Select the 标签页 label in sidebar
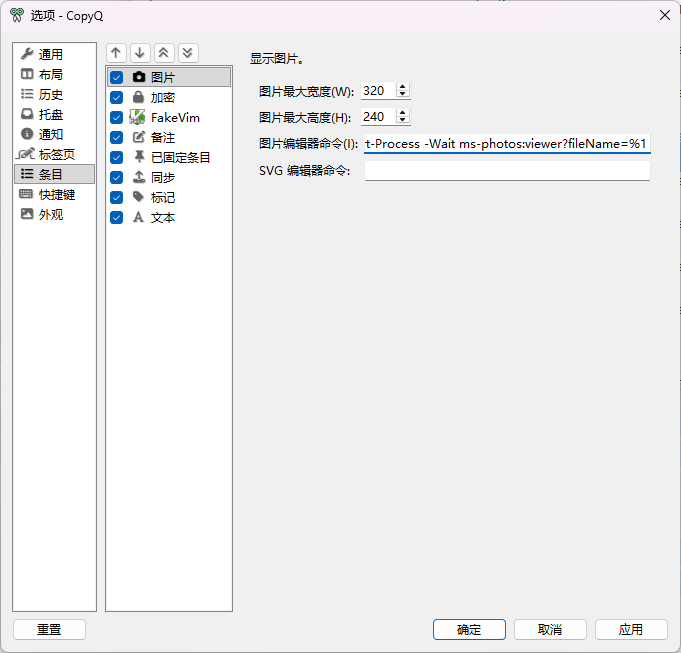The image size is (681, 653). 57,154
